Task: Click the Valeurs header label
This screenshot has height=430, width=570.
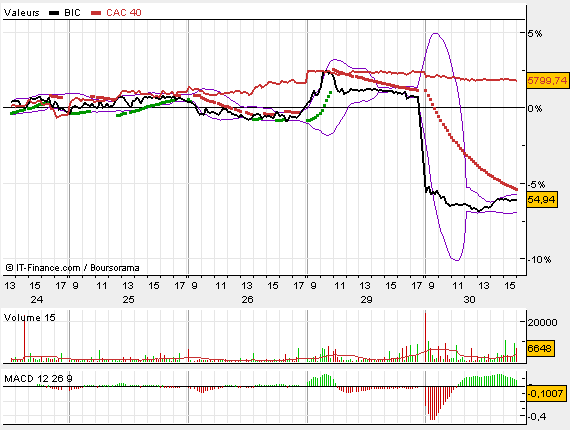Action: (21, 13)
